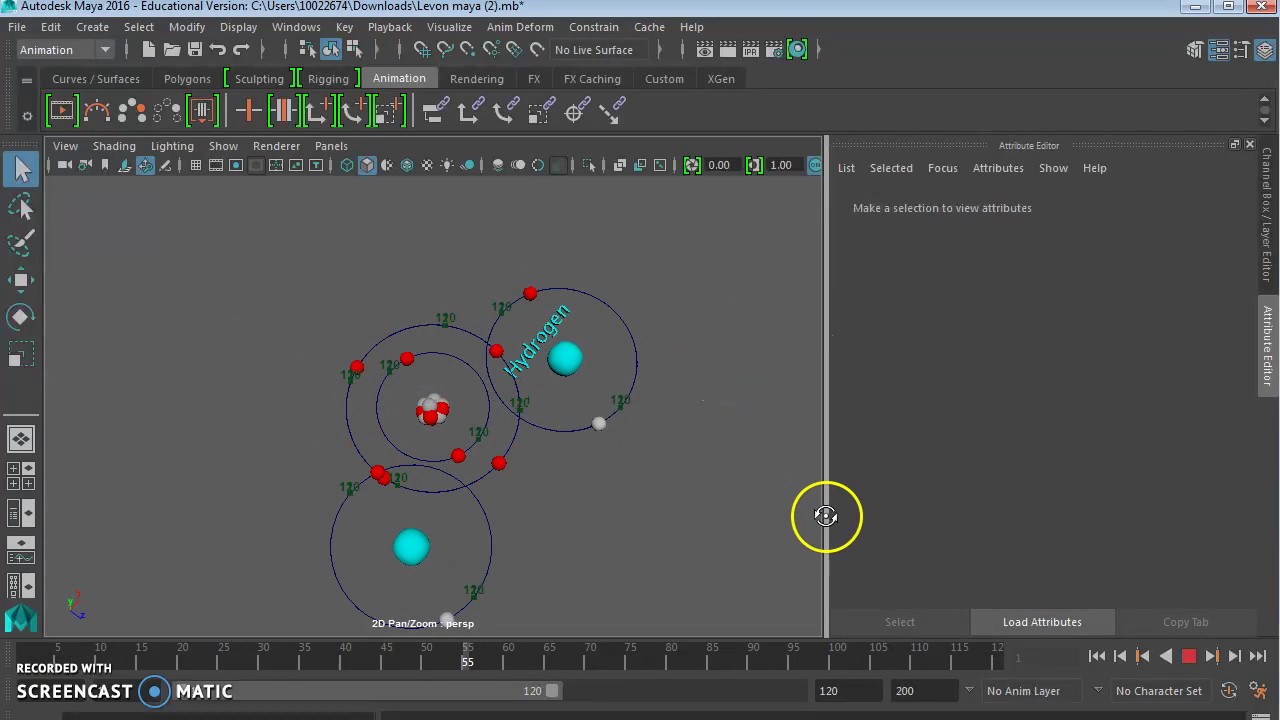The image size is (1280, 720).
Task: Open the shelf options gear menu
Action: pos(27,116)
